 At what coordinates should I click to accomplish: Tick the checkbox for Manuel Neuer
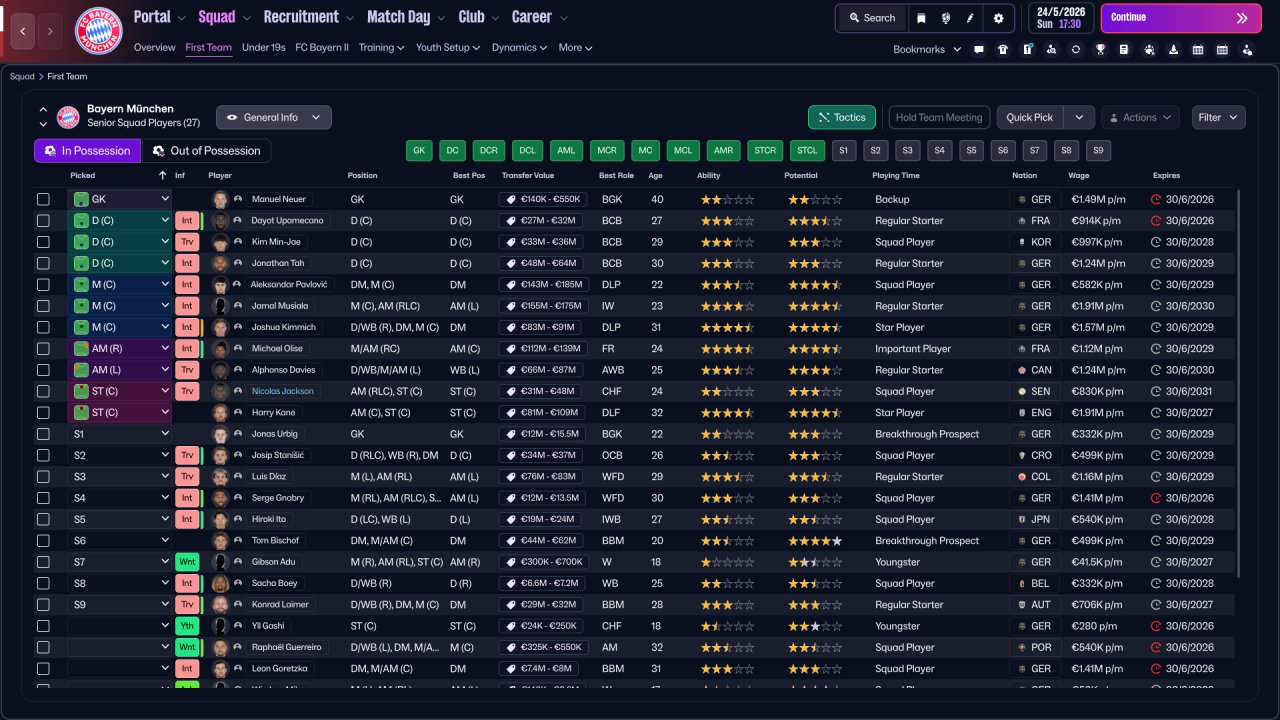tap(43, 199)
